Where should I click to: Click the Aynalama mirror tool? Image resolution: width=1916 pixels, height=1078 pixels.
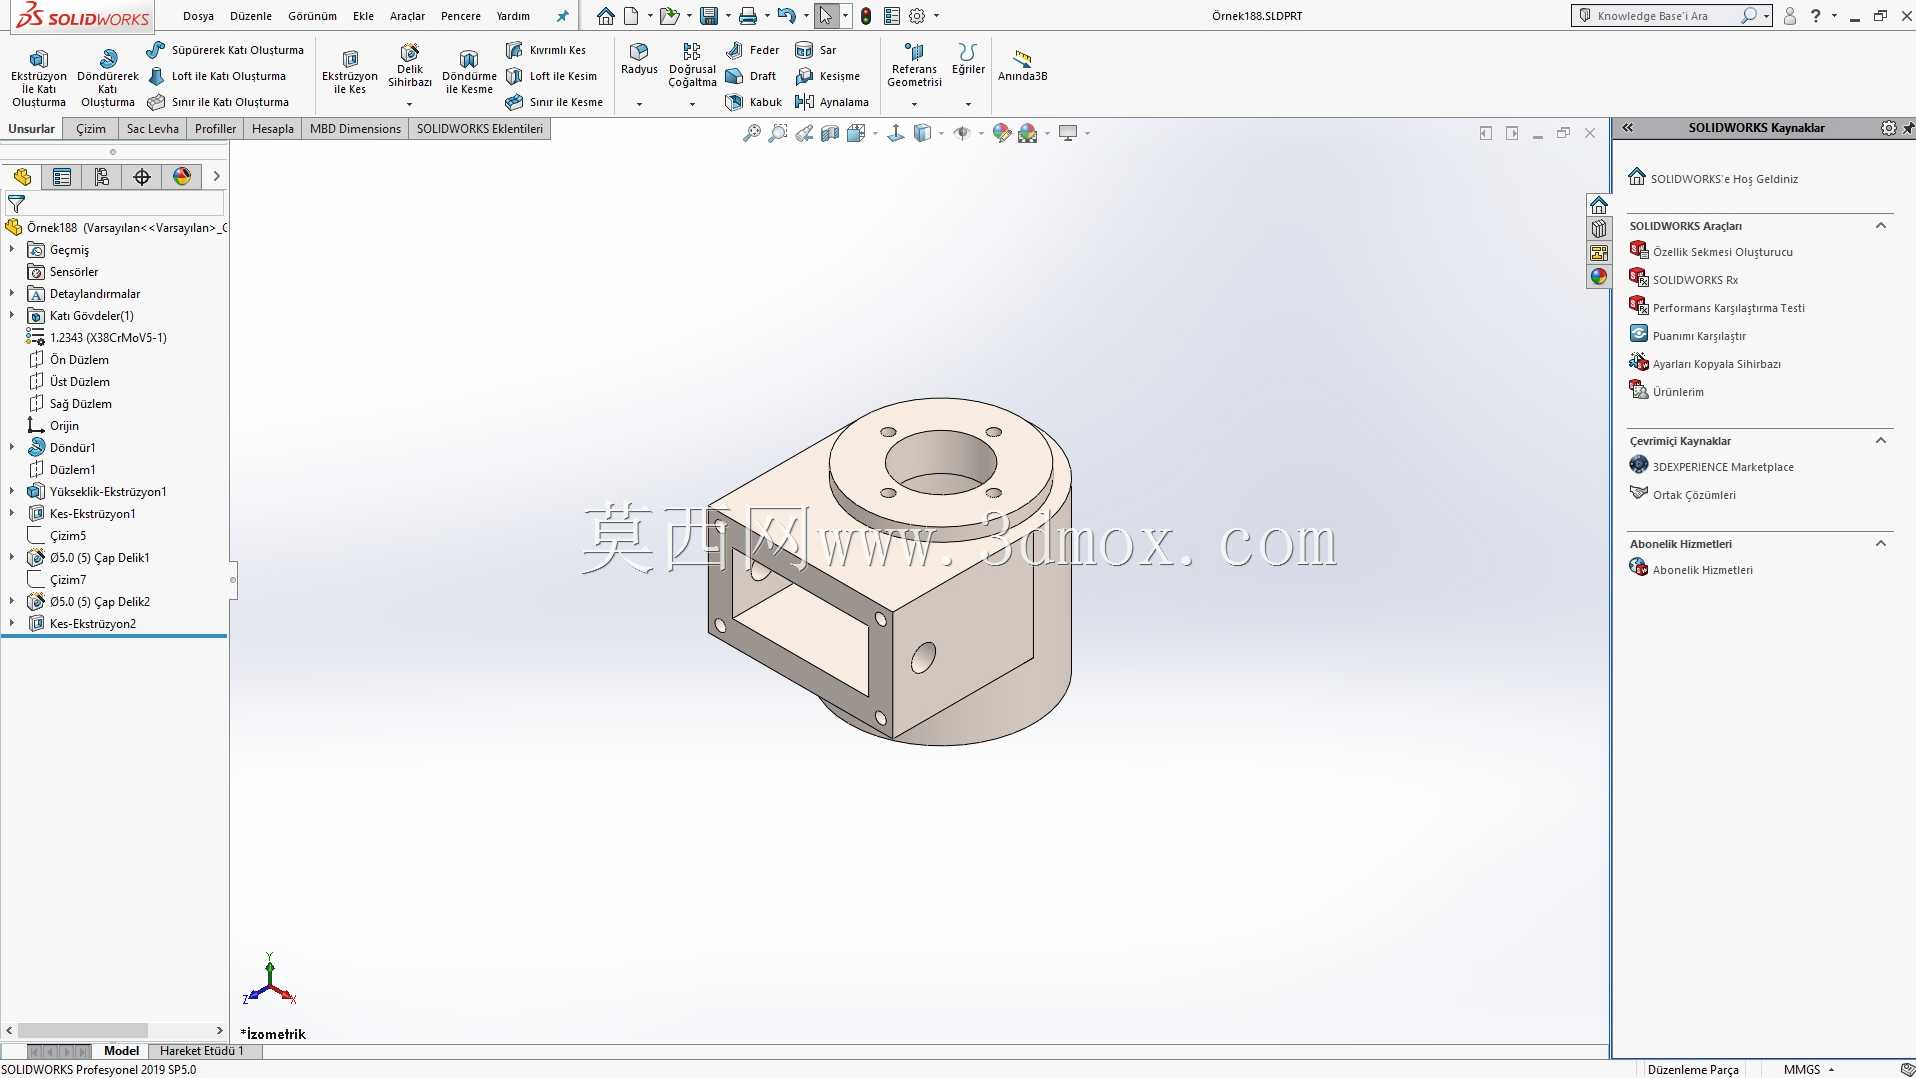831,102
